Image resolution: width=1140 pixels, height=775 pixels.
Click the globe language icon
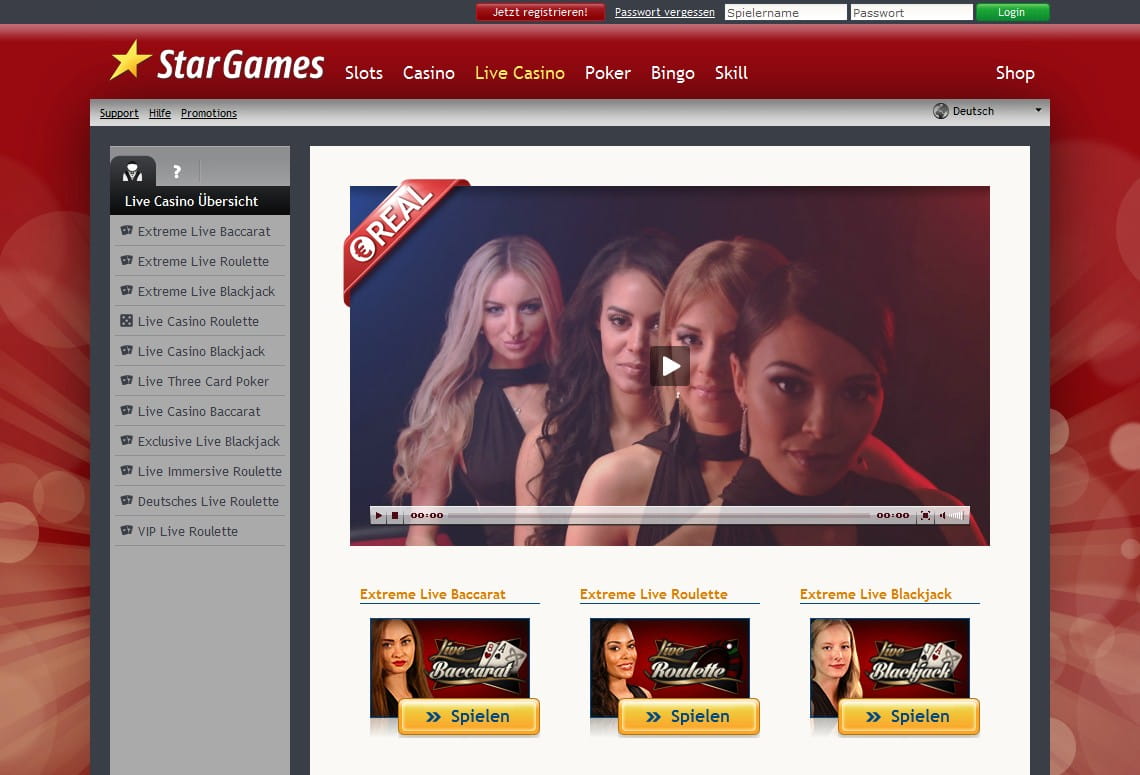point(941,111)
